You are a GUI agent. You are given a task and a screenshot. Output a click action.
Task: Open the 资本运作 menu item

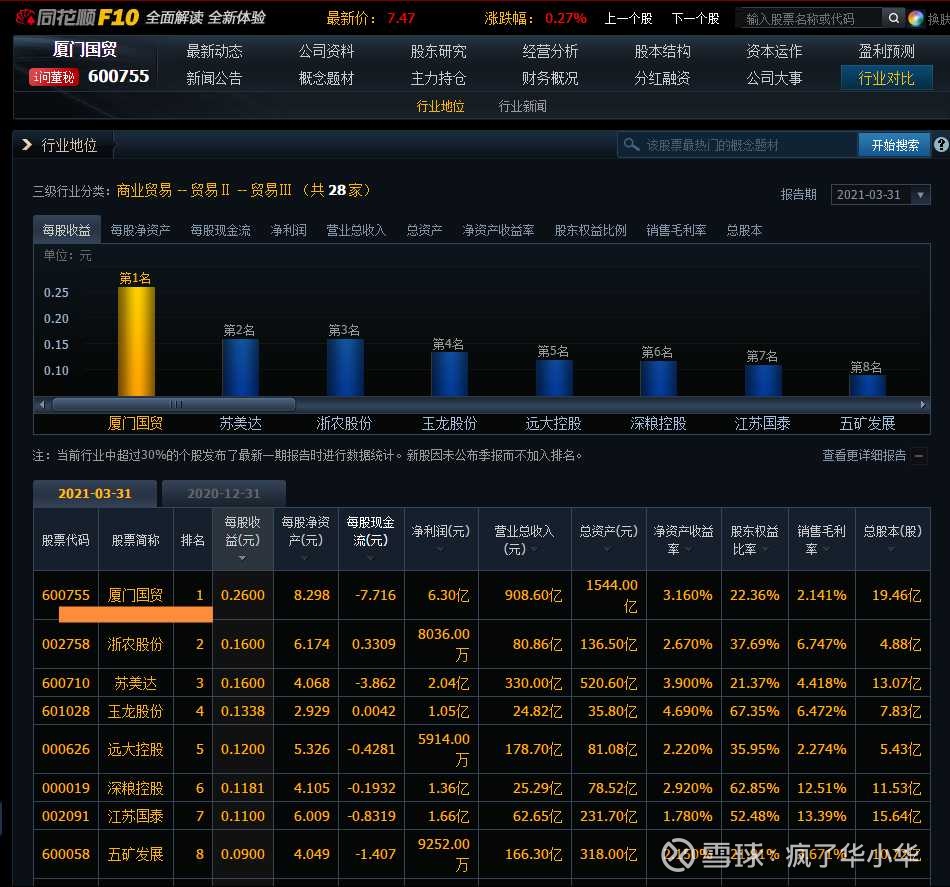coord(774,51)
